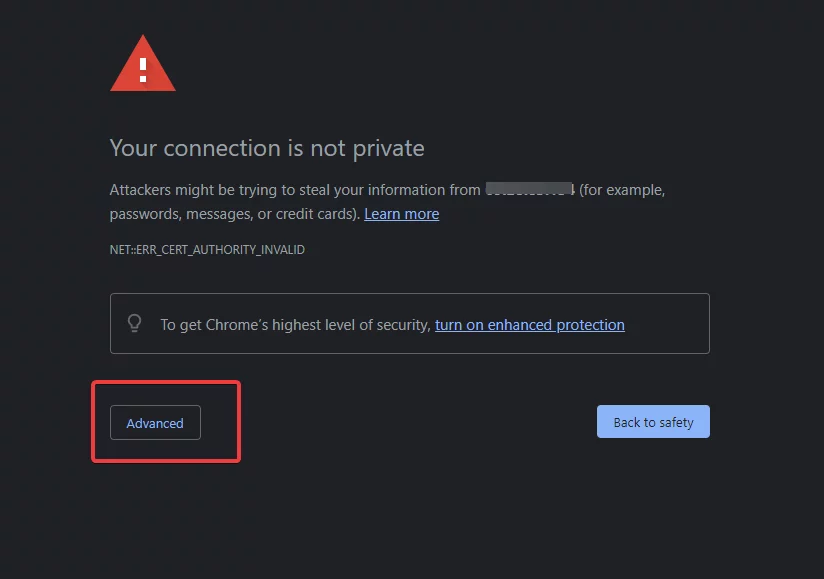Click the red warning triangle icon
824x579 pixels.
[x=142, y=64]
